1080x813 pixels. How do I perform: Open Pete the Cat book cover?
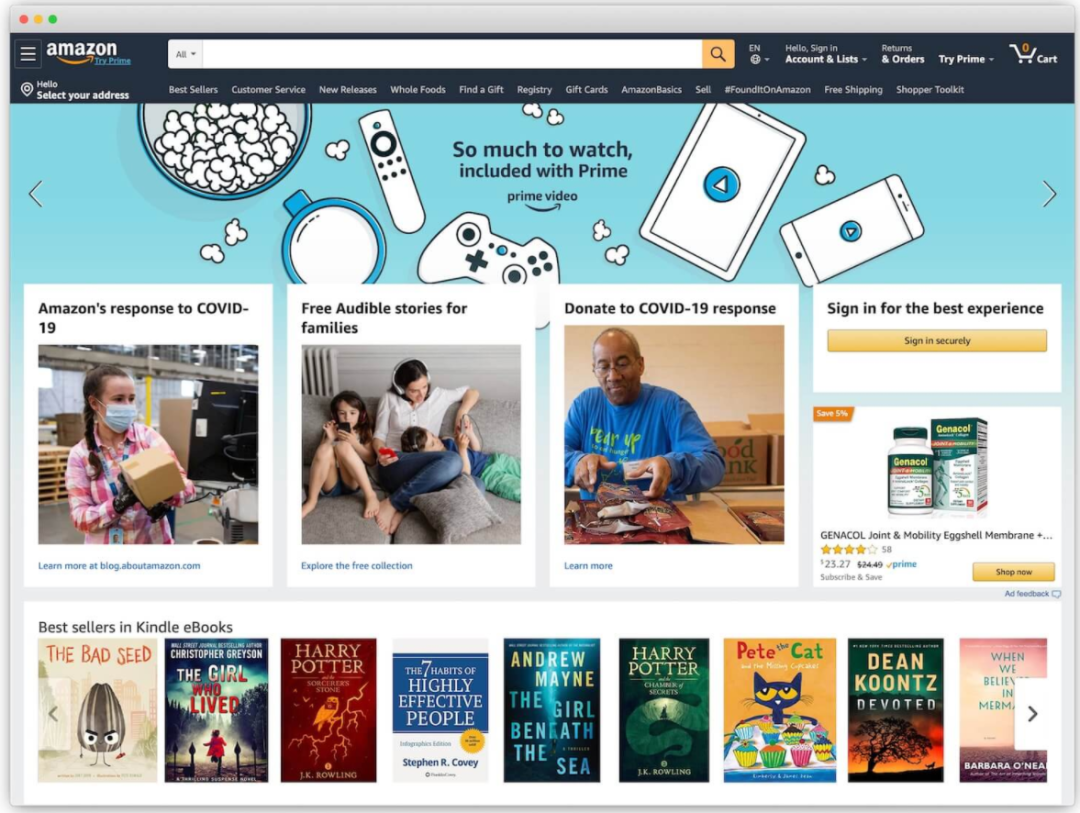(x=780, y=710)
